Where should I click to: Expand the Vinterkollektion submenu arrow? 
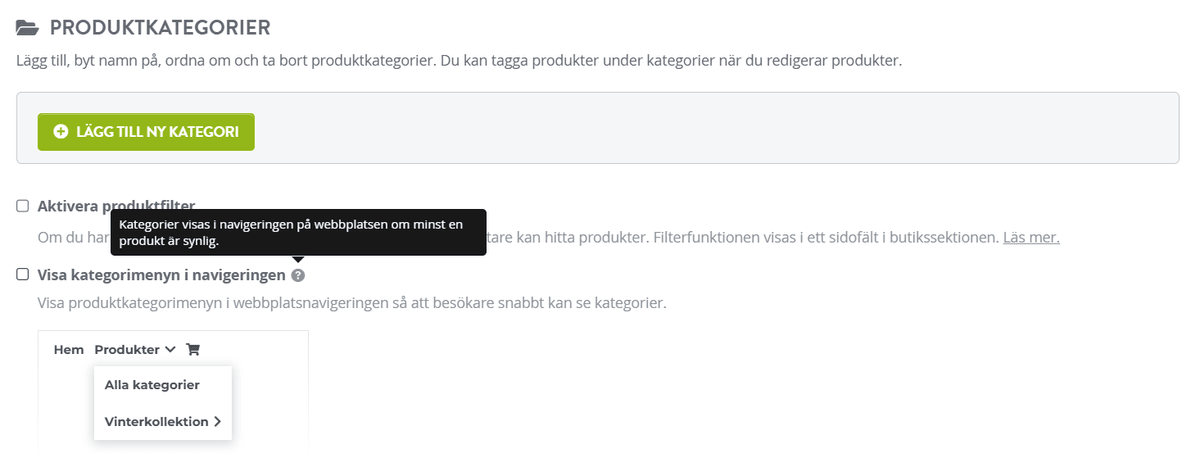point(218,422)
